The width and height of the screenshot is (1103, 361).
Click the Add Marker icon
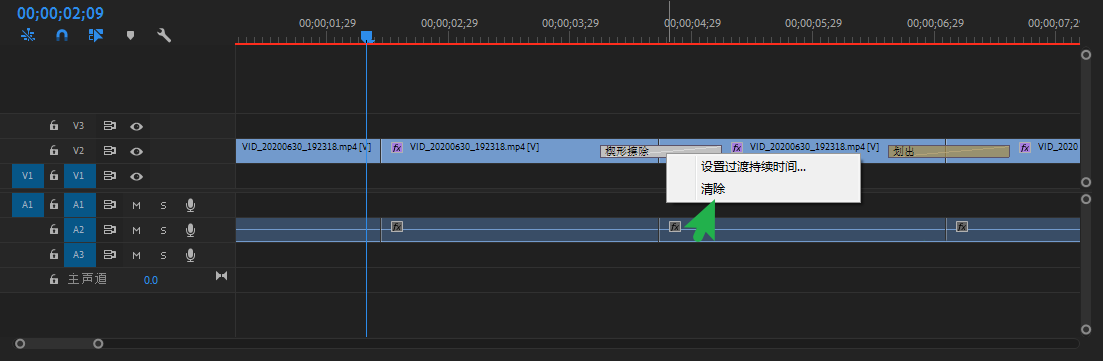point(130,35)
